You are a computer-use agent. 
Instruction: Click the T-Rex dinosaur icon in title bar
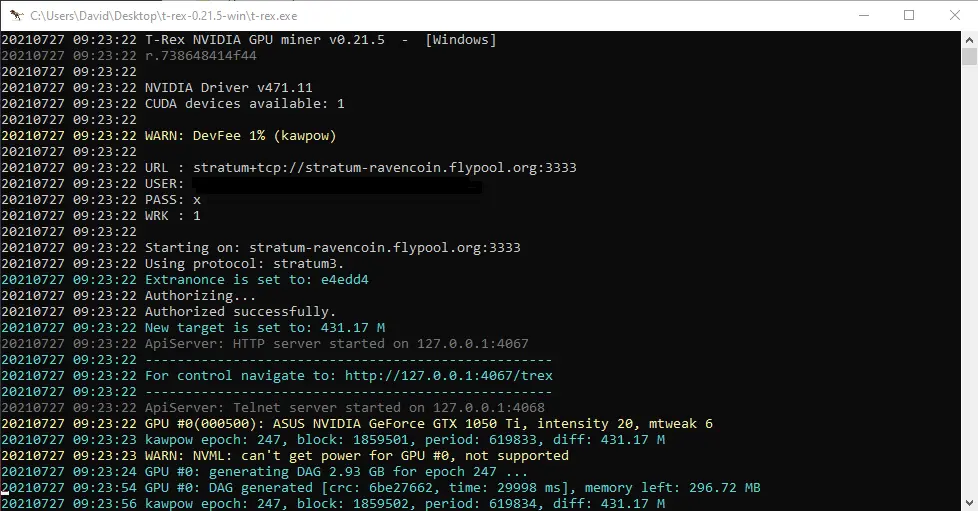[x=16, y=15]
